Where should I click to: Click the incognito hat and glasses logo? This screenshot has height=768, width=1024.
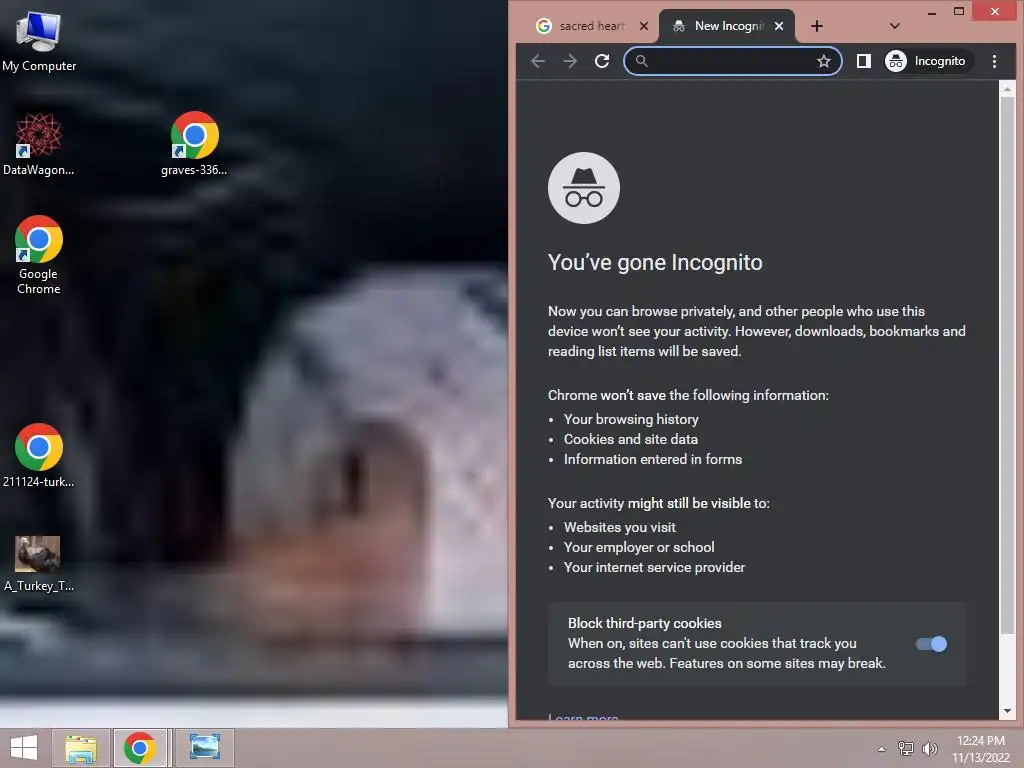[584, 188]
